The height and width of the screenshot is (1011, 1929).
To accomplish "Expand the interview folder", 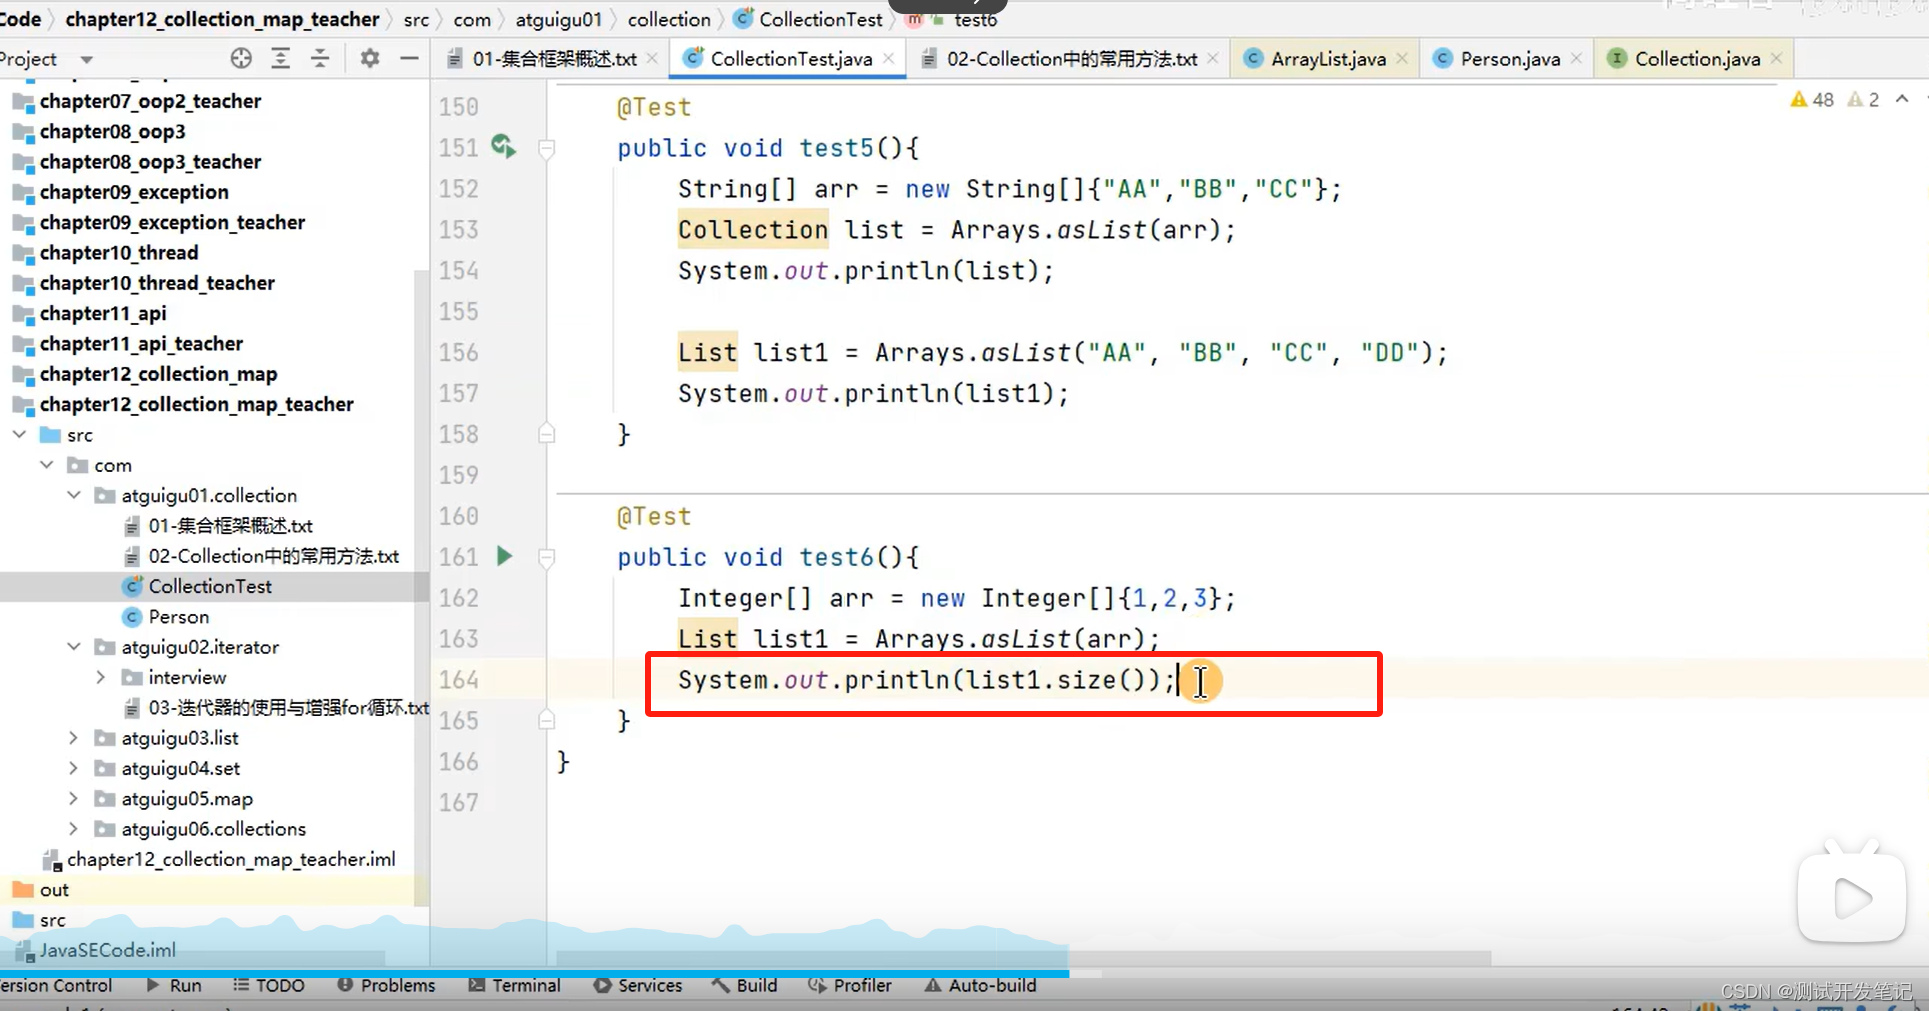I will click(101, 677).
